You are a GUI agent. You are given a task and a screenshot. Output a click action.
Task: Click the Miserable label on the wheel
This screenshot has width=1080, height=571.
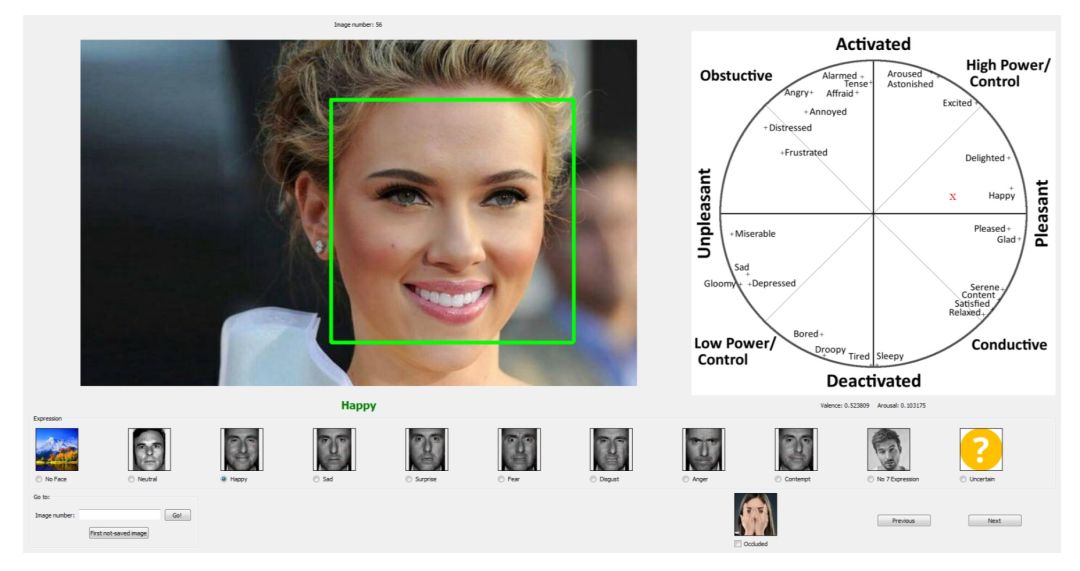pyautogui.click(x=755, y=233)
